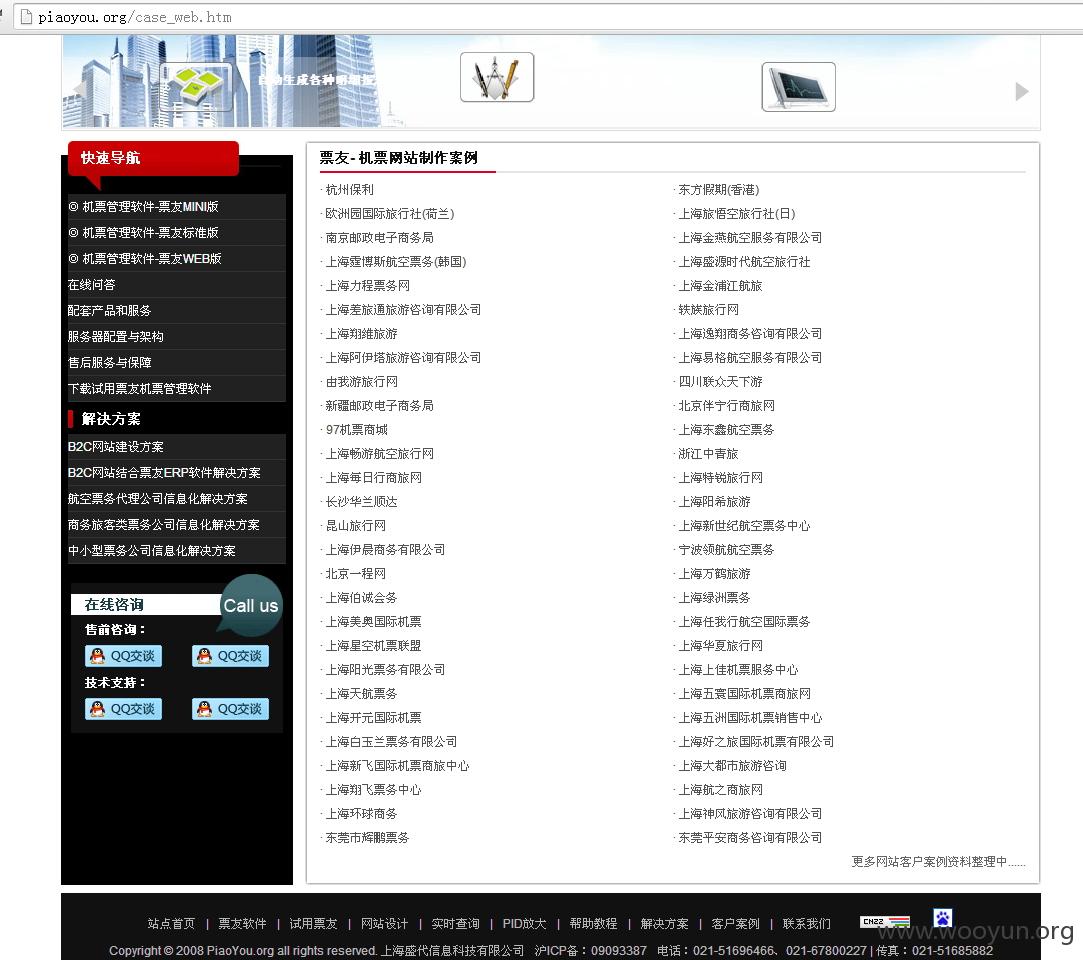The image size is (1083, 960).
Task: Click the blue paw badge in footer
Action: point(943,918)
